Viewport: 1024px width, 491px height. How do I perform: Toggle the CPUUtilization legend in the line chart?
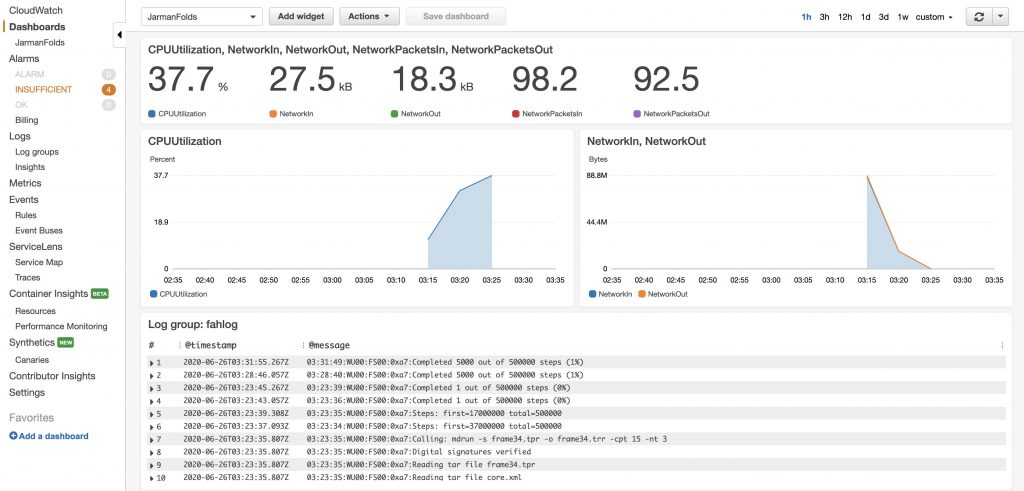point(178,294)
